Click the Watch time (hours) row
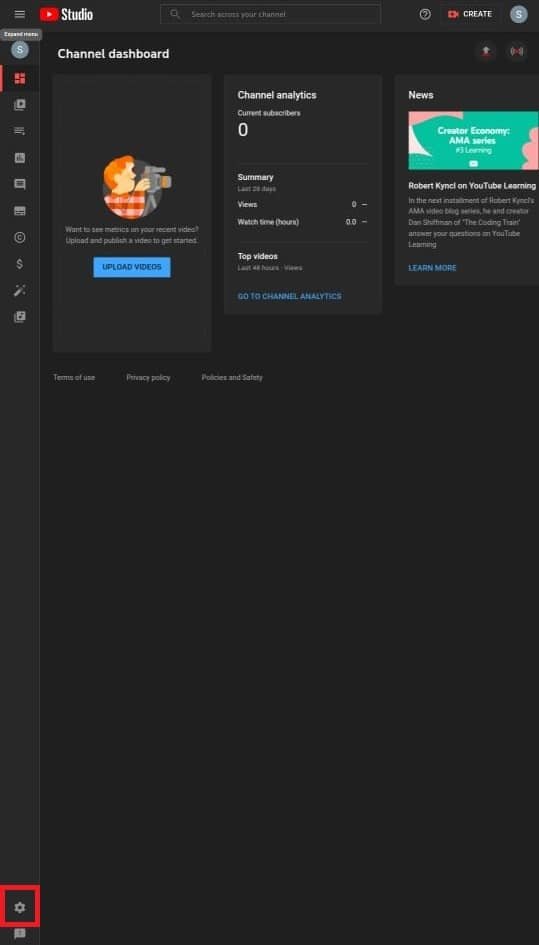Image resolution: width=539 pixels, height=945 pixels. point(303,222)
